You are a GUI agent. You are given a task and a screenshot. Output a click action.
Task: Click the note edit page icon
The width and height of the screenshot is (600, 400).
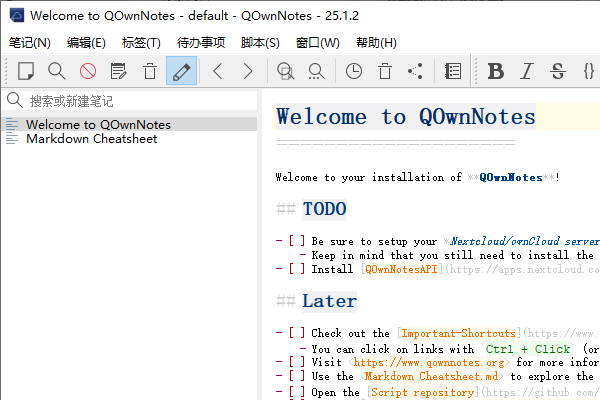pyautogui.click(x=119, y=71)
